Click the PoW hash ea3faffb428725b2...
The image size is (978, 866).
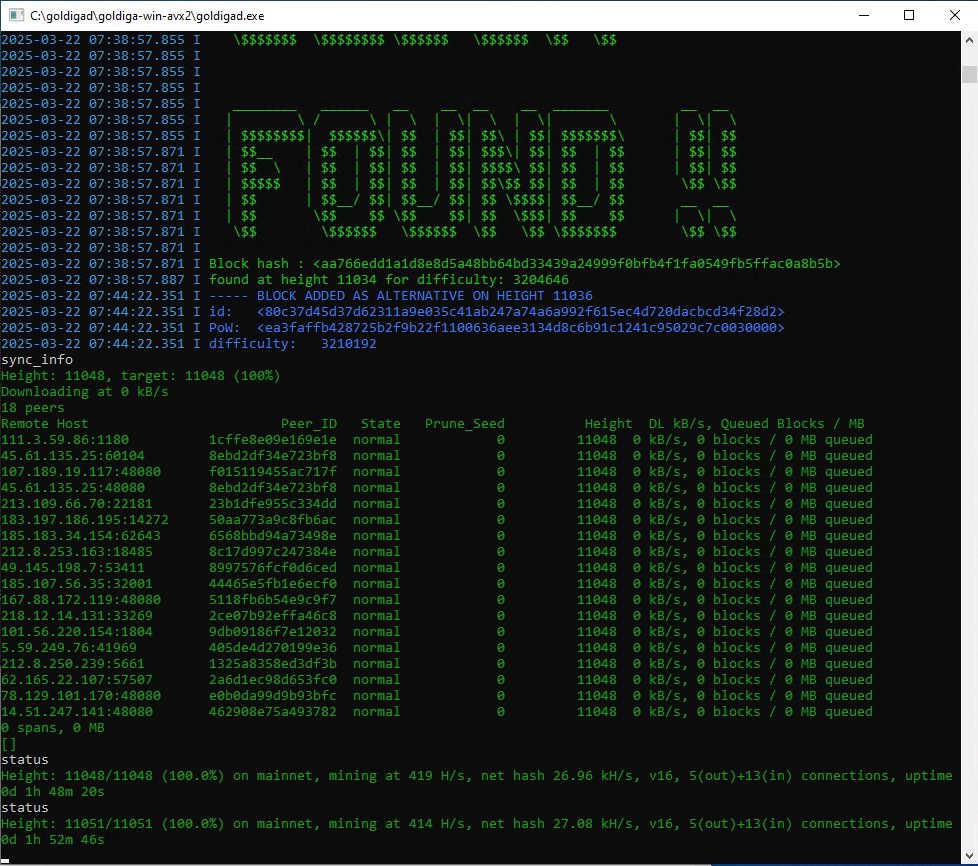coord(521,328)
